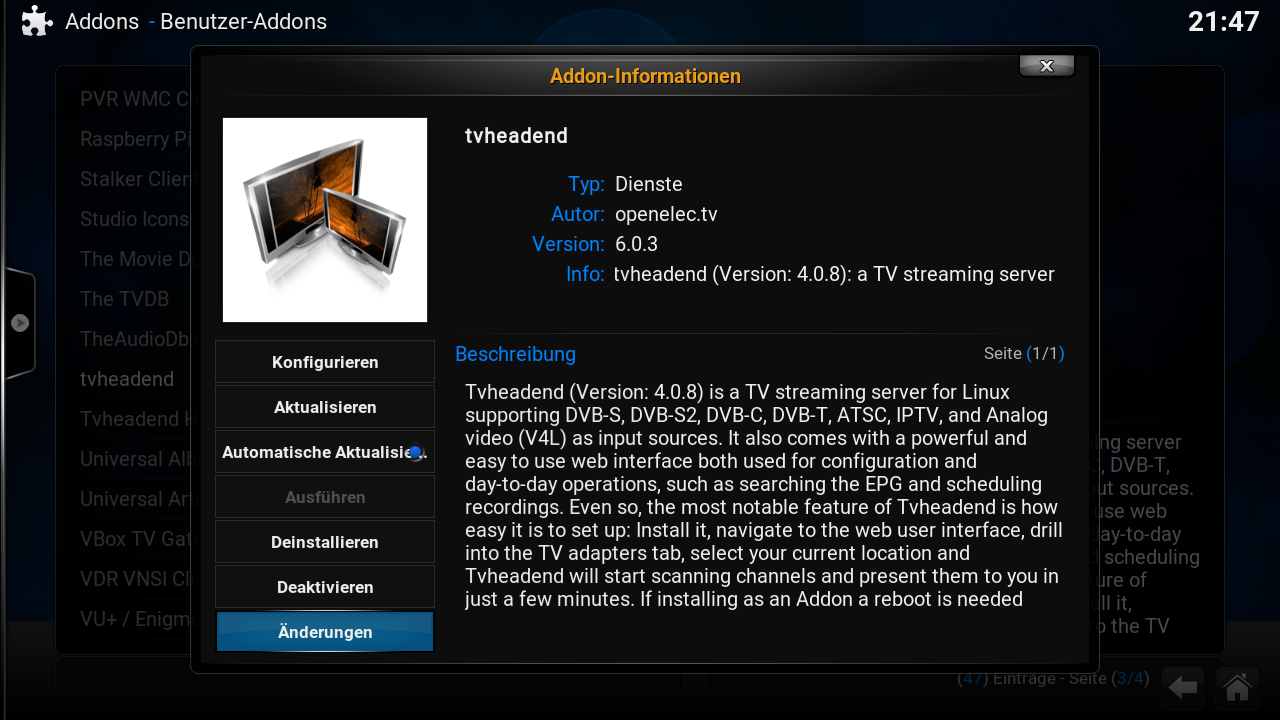The height and width of the screenshot is (720, 1280).
Task: Select Studio Icons list entry
Action: (135, 219)
